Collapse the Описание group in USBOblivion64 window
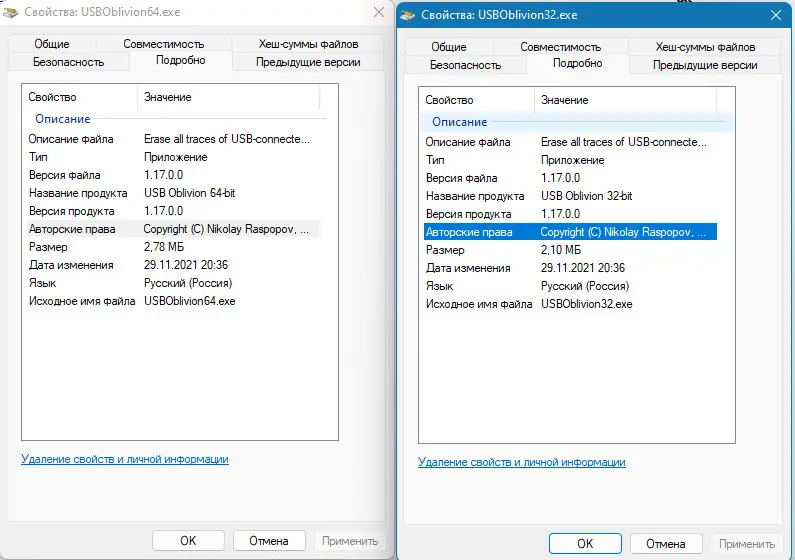The height and width of the screenshot is (560, 795). 63,119
